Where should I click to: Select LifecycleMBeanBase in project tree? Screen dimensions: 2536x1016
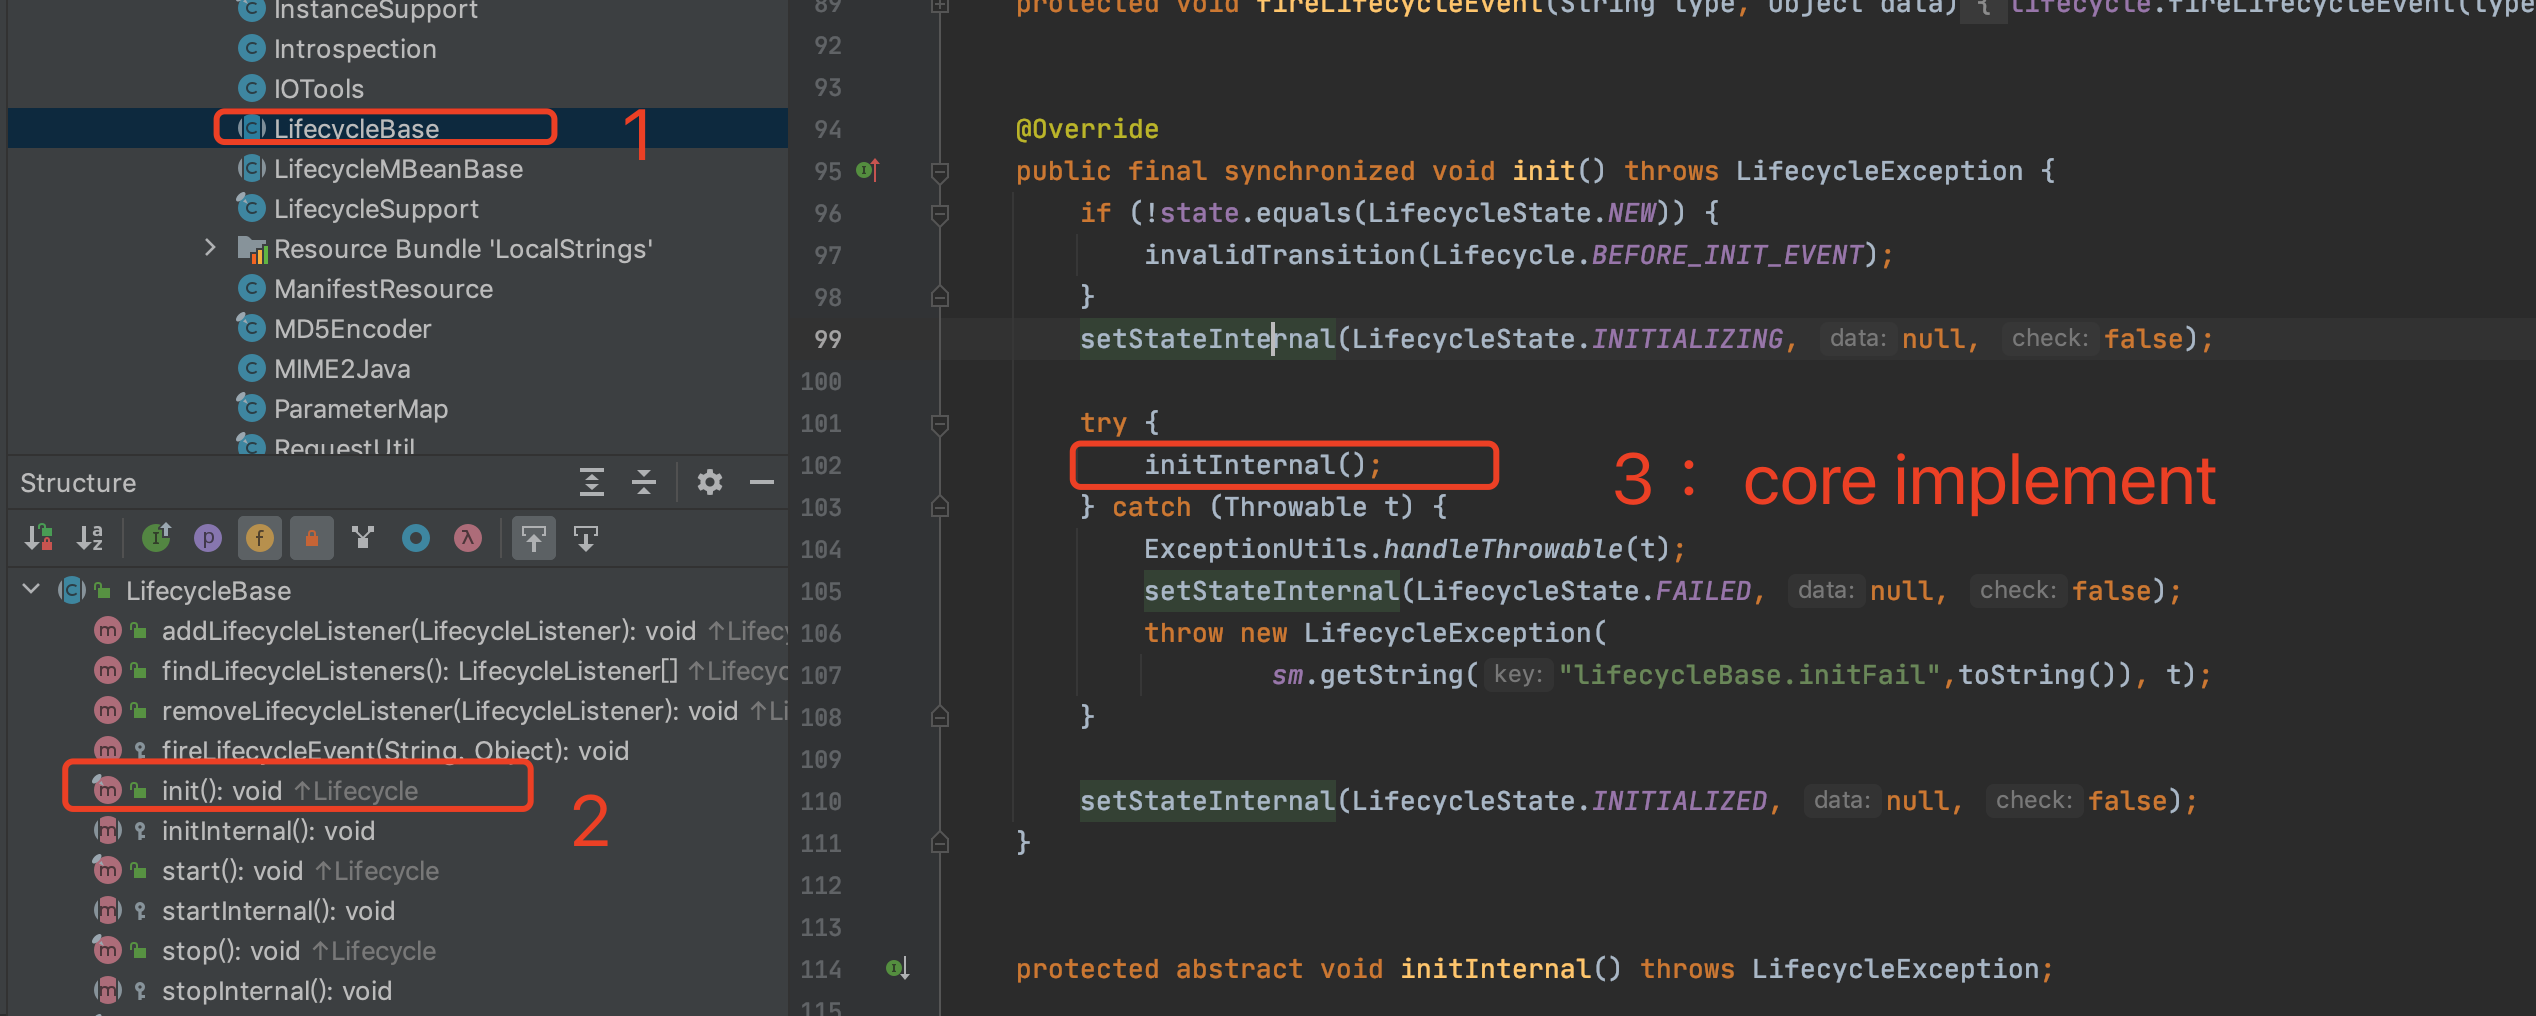(x=398, y=168)
